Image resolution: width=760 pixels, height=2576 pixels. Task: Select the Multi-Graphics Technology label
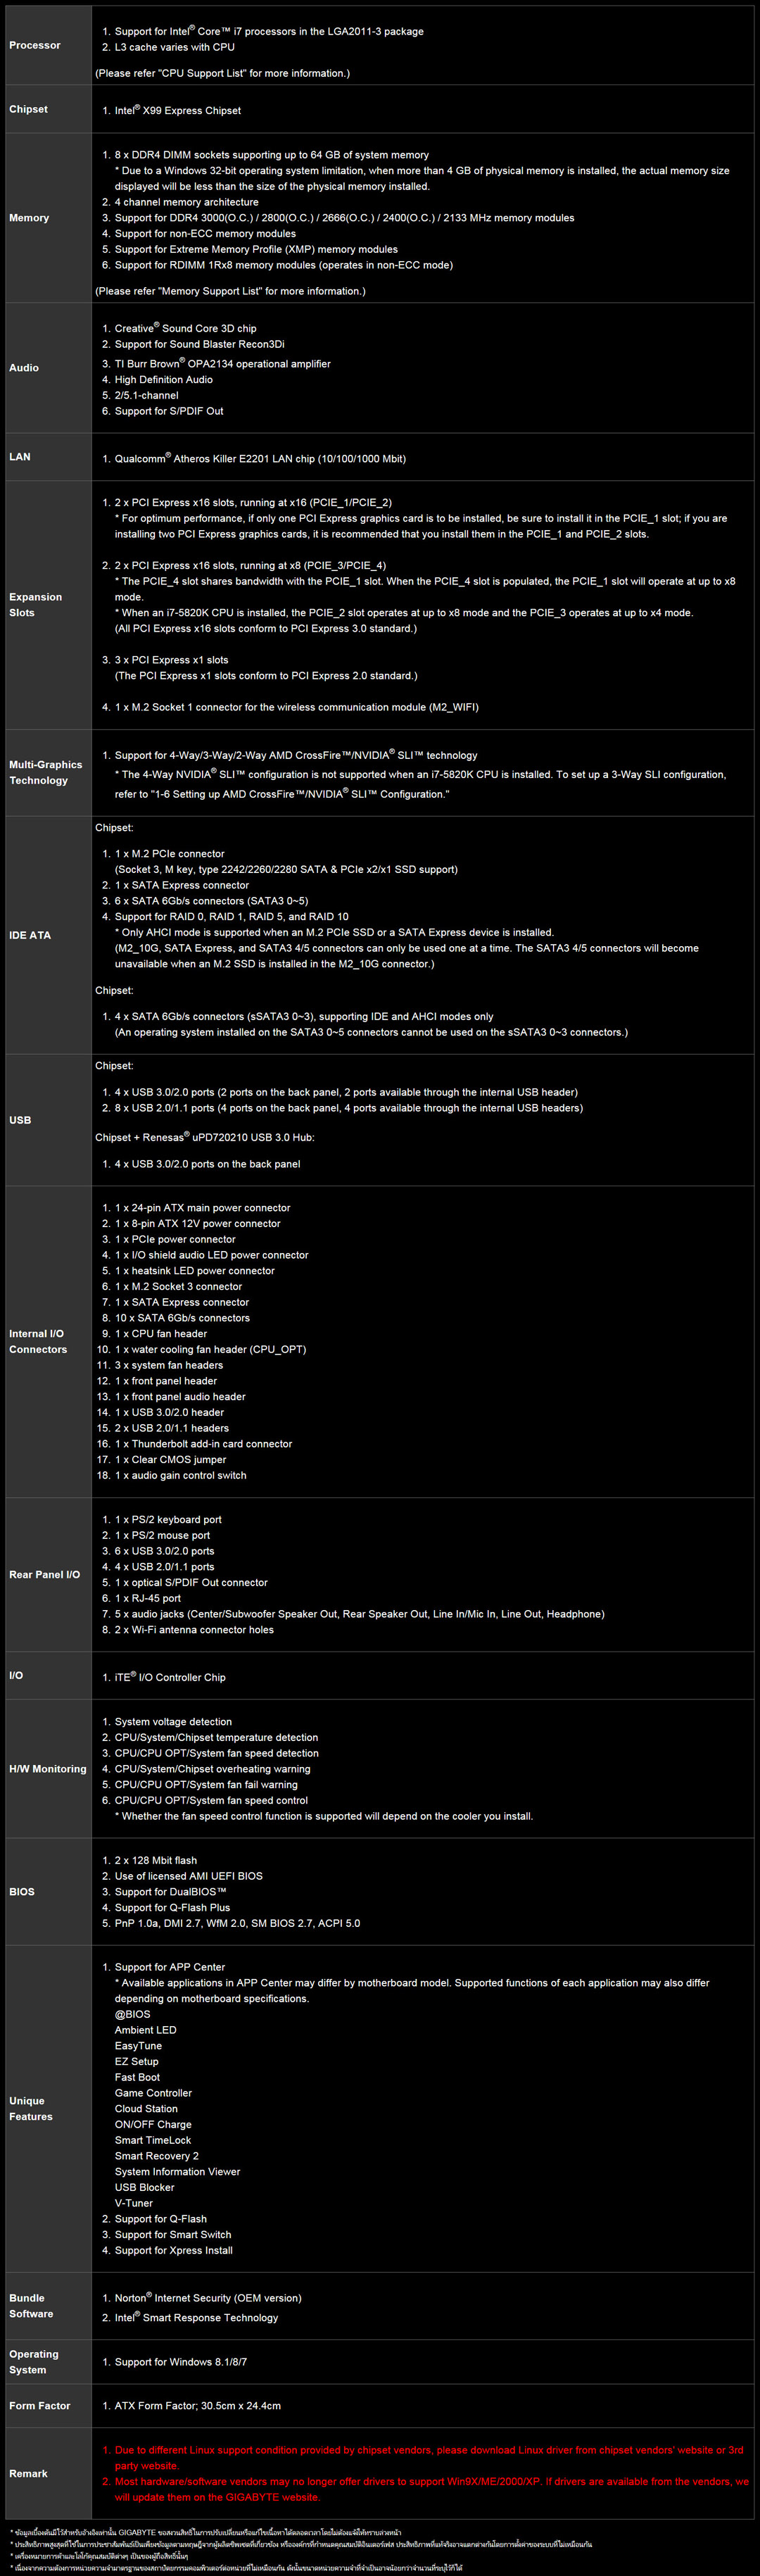point(45,772)
